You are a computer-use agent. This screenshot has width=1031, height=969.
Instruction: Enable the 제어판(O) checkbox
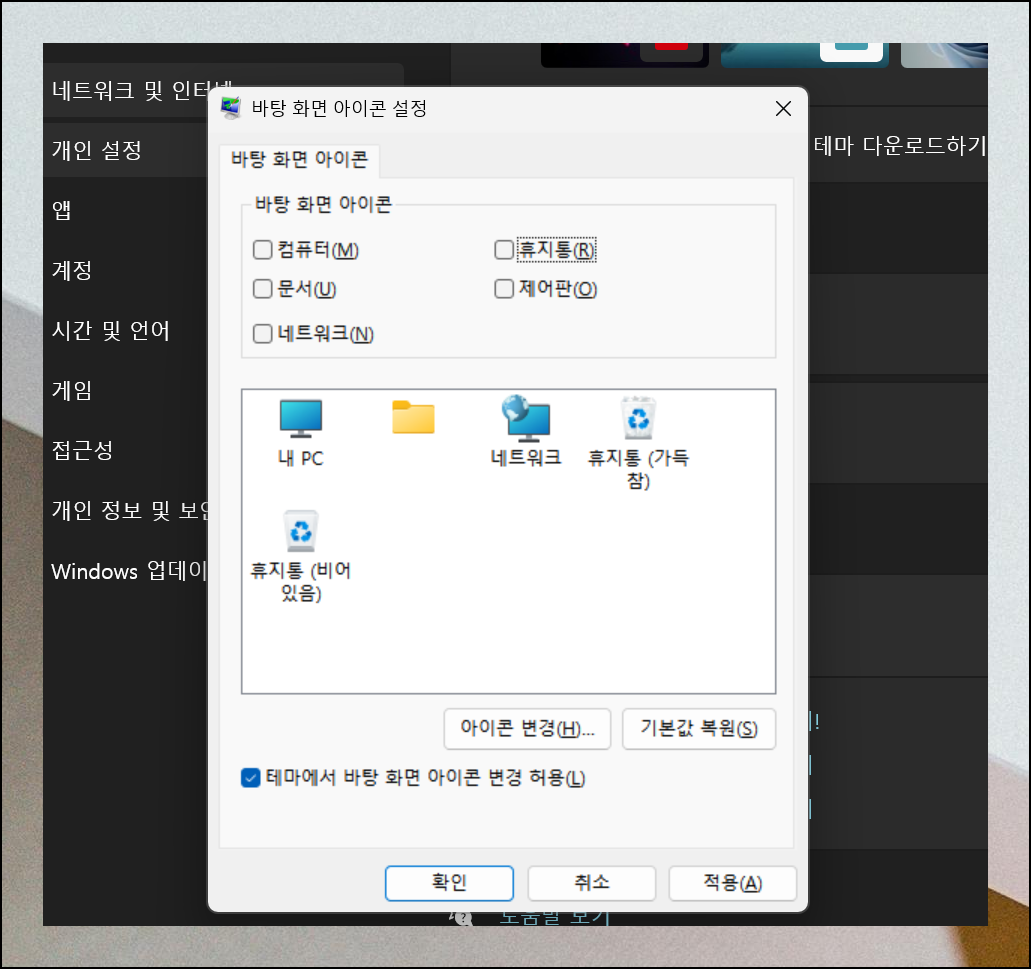click(504, 289)
